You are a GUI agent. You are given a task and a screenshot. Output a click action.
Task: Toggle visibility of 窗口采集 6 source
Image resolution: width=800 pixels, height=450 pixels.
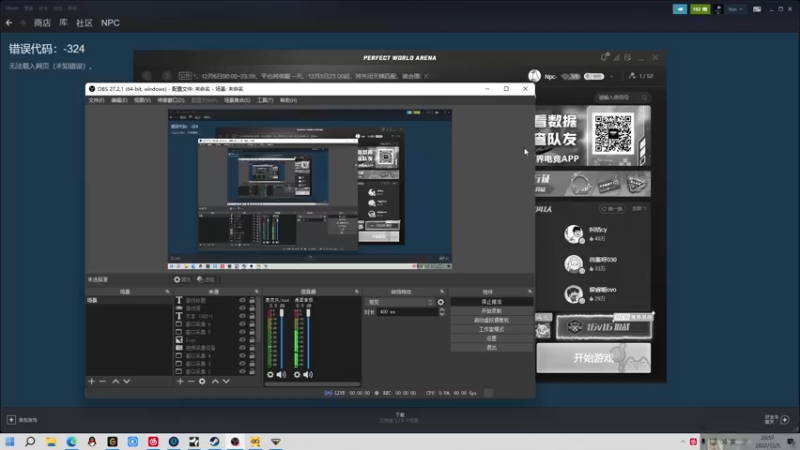(x=242, y=324)
